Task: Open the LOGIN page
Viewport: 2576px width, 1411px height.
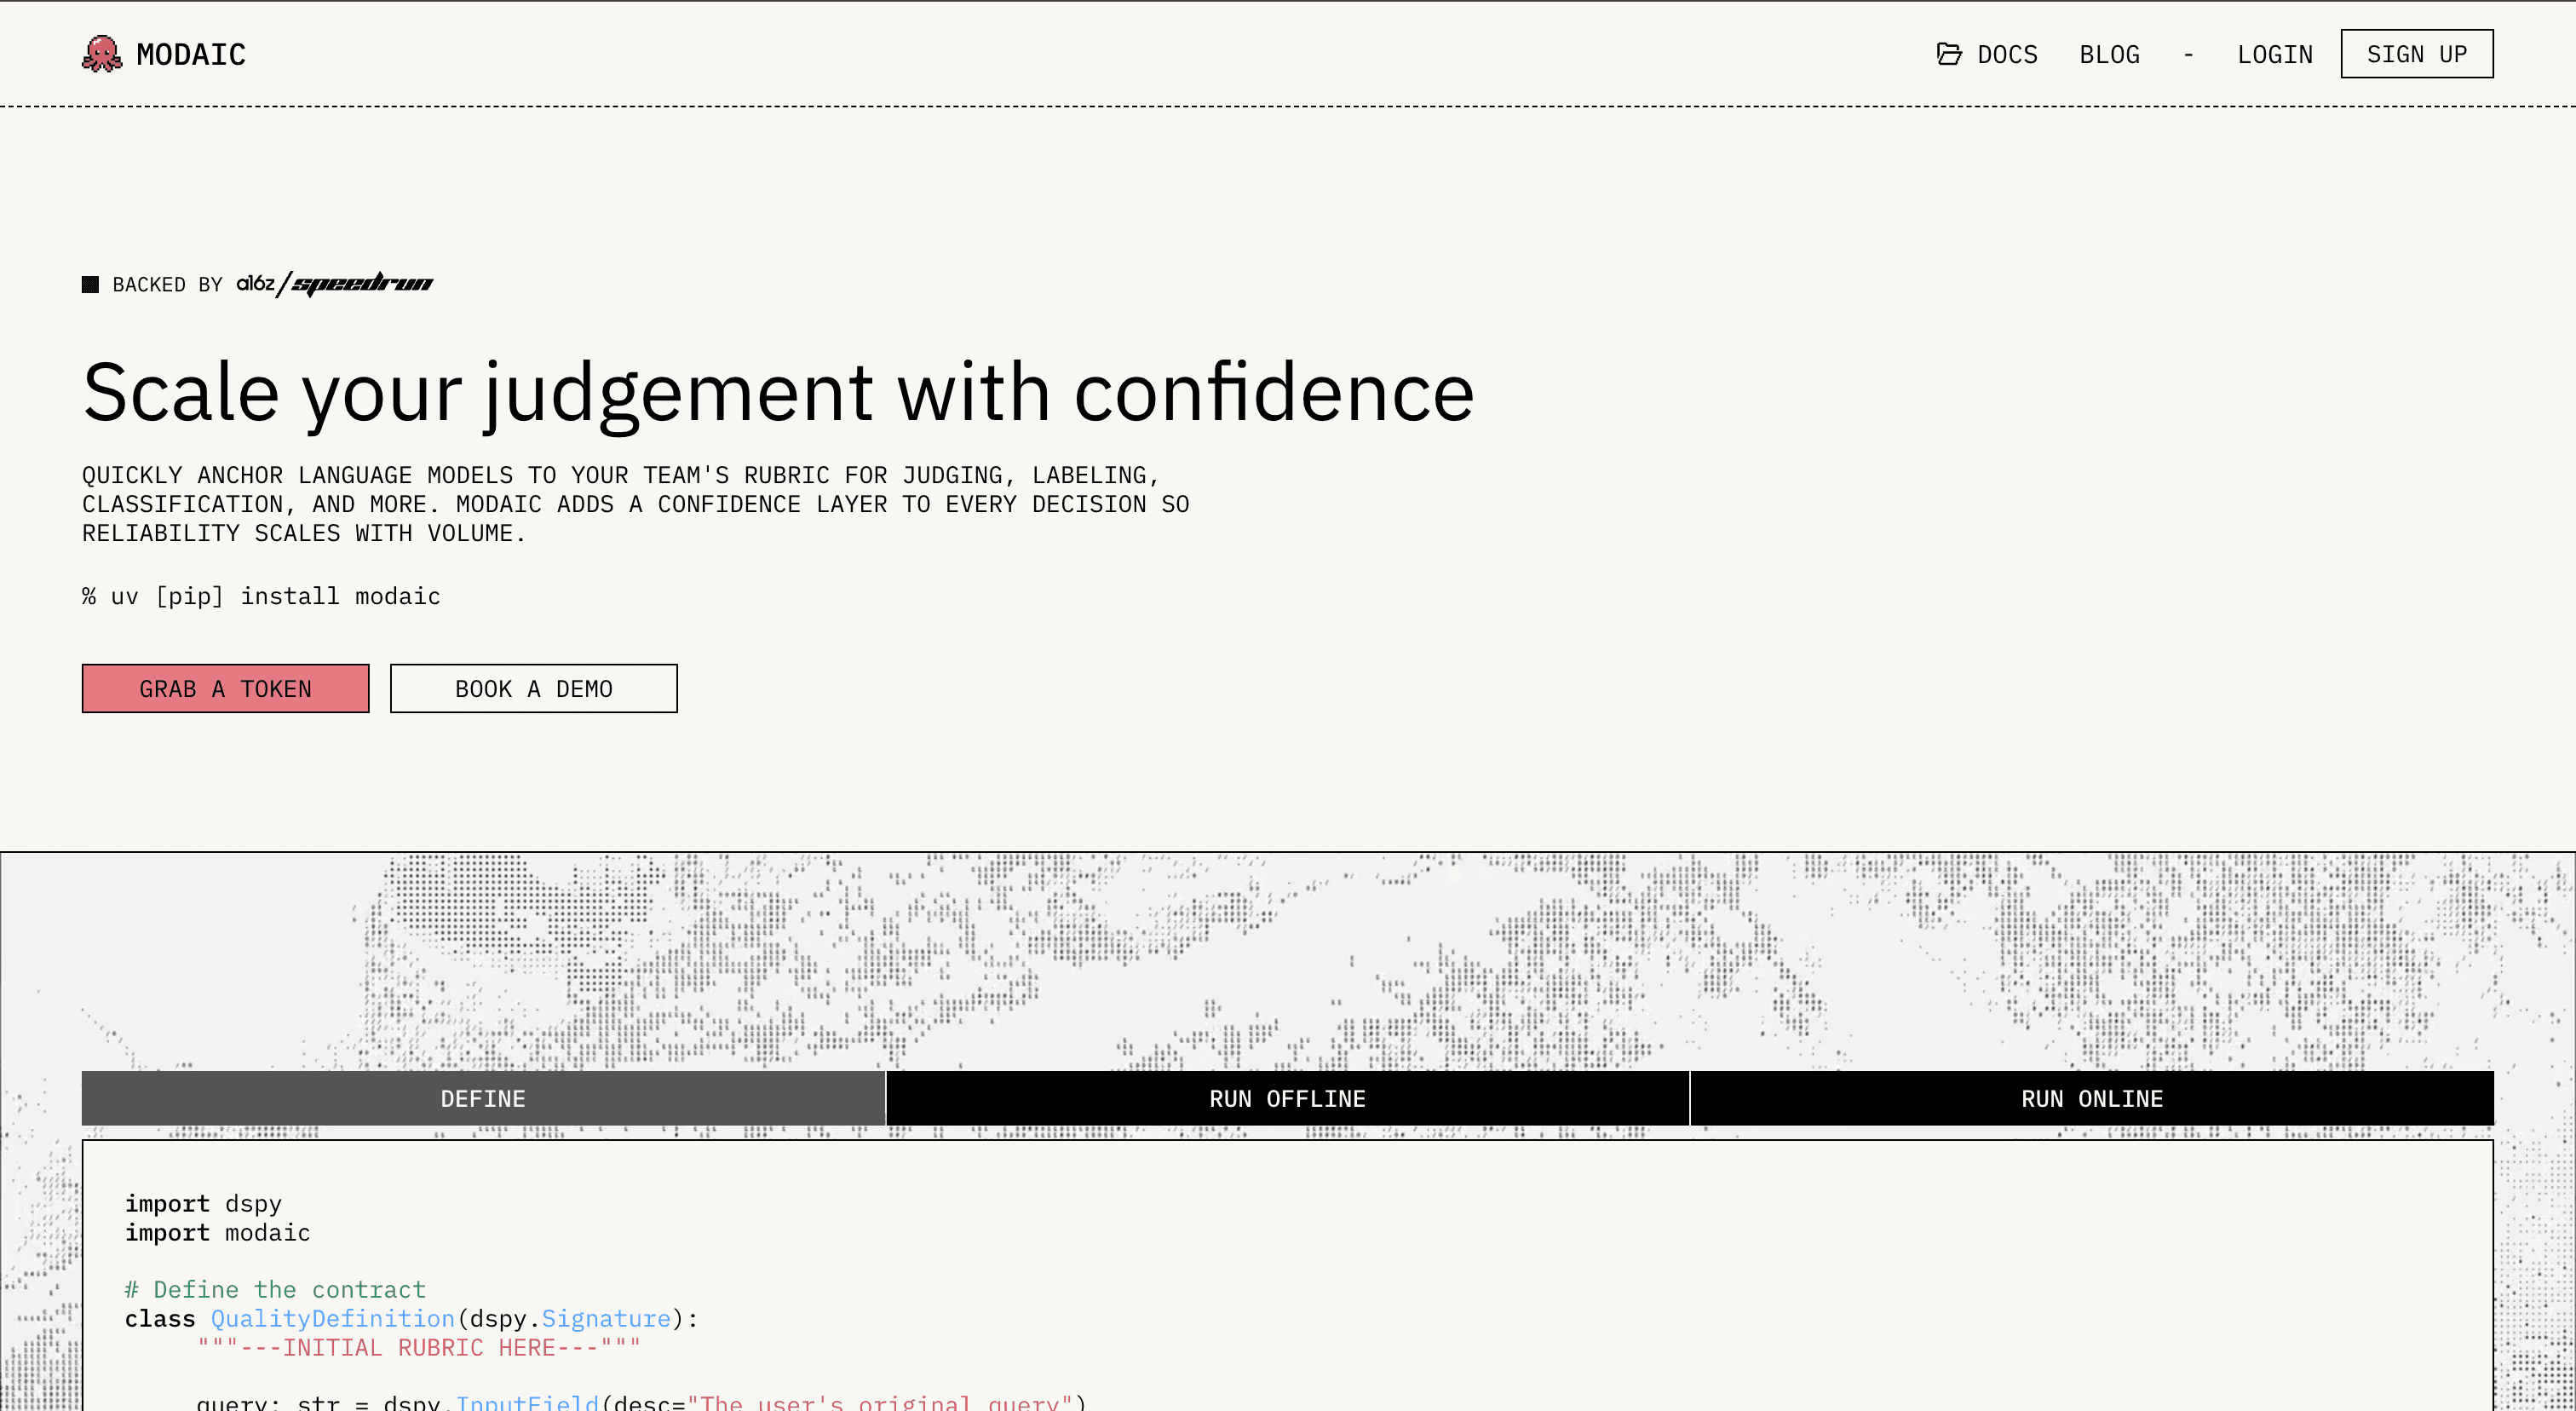Action: point(2275,54)
